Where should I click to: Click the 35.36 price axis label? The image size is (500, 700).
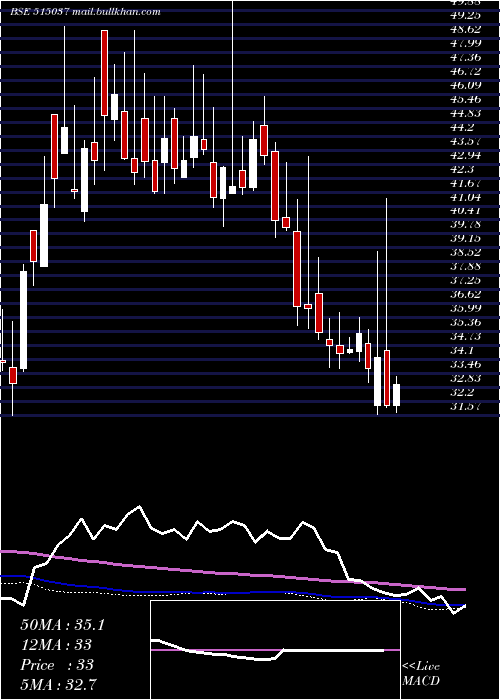coord(465,323)
